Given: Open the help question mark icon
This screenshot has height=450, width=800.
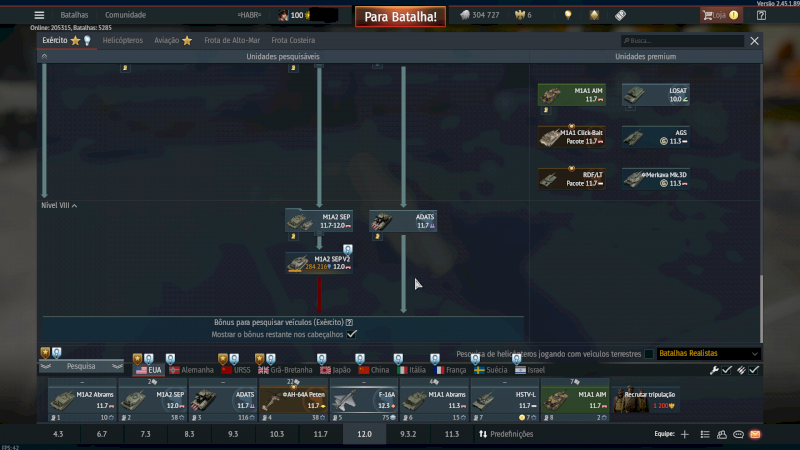Looking at the screenshot, I should 761,15.
